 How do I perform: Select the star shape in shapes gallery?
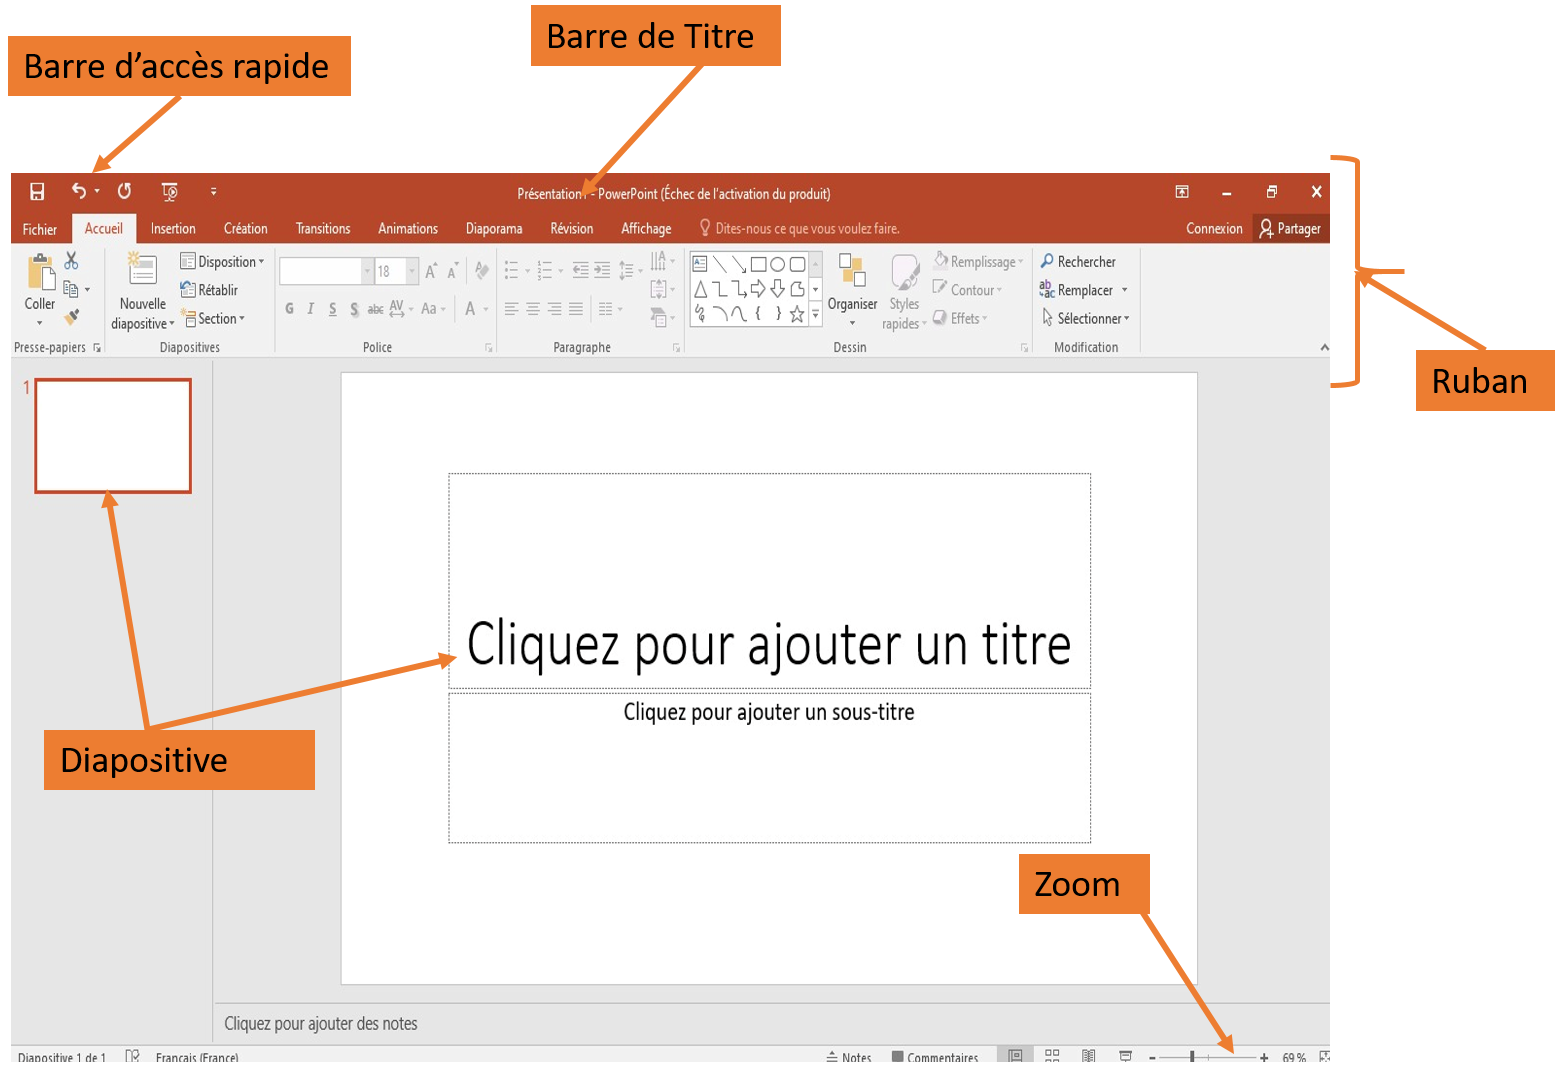pos(797,315)
